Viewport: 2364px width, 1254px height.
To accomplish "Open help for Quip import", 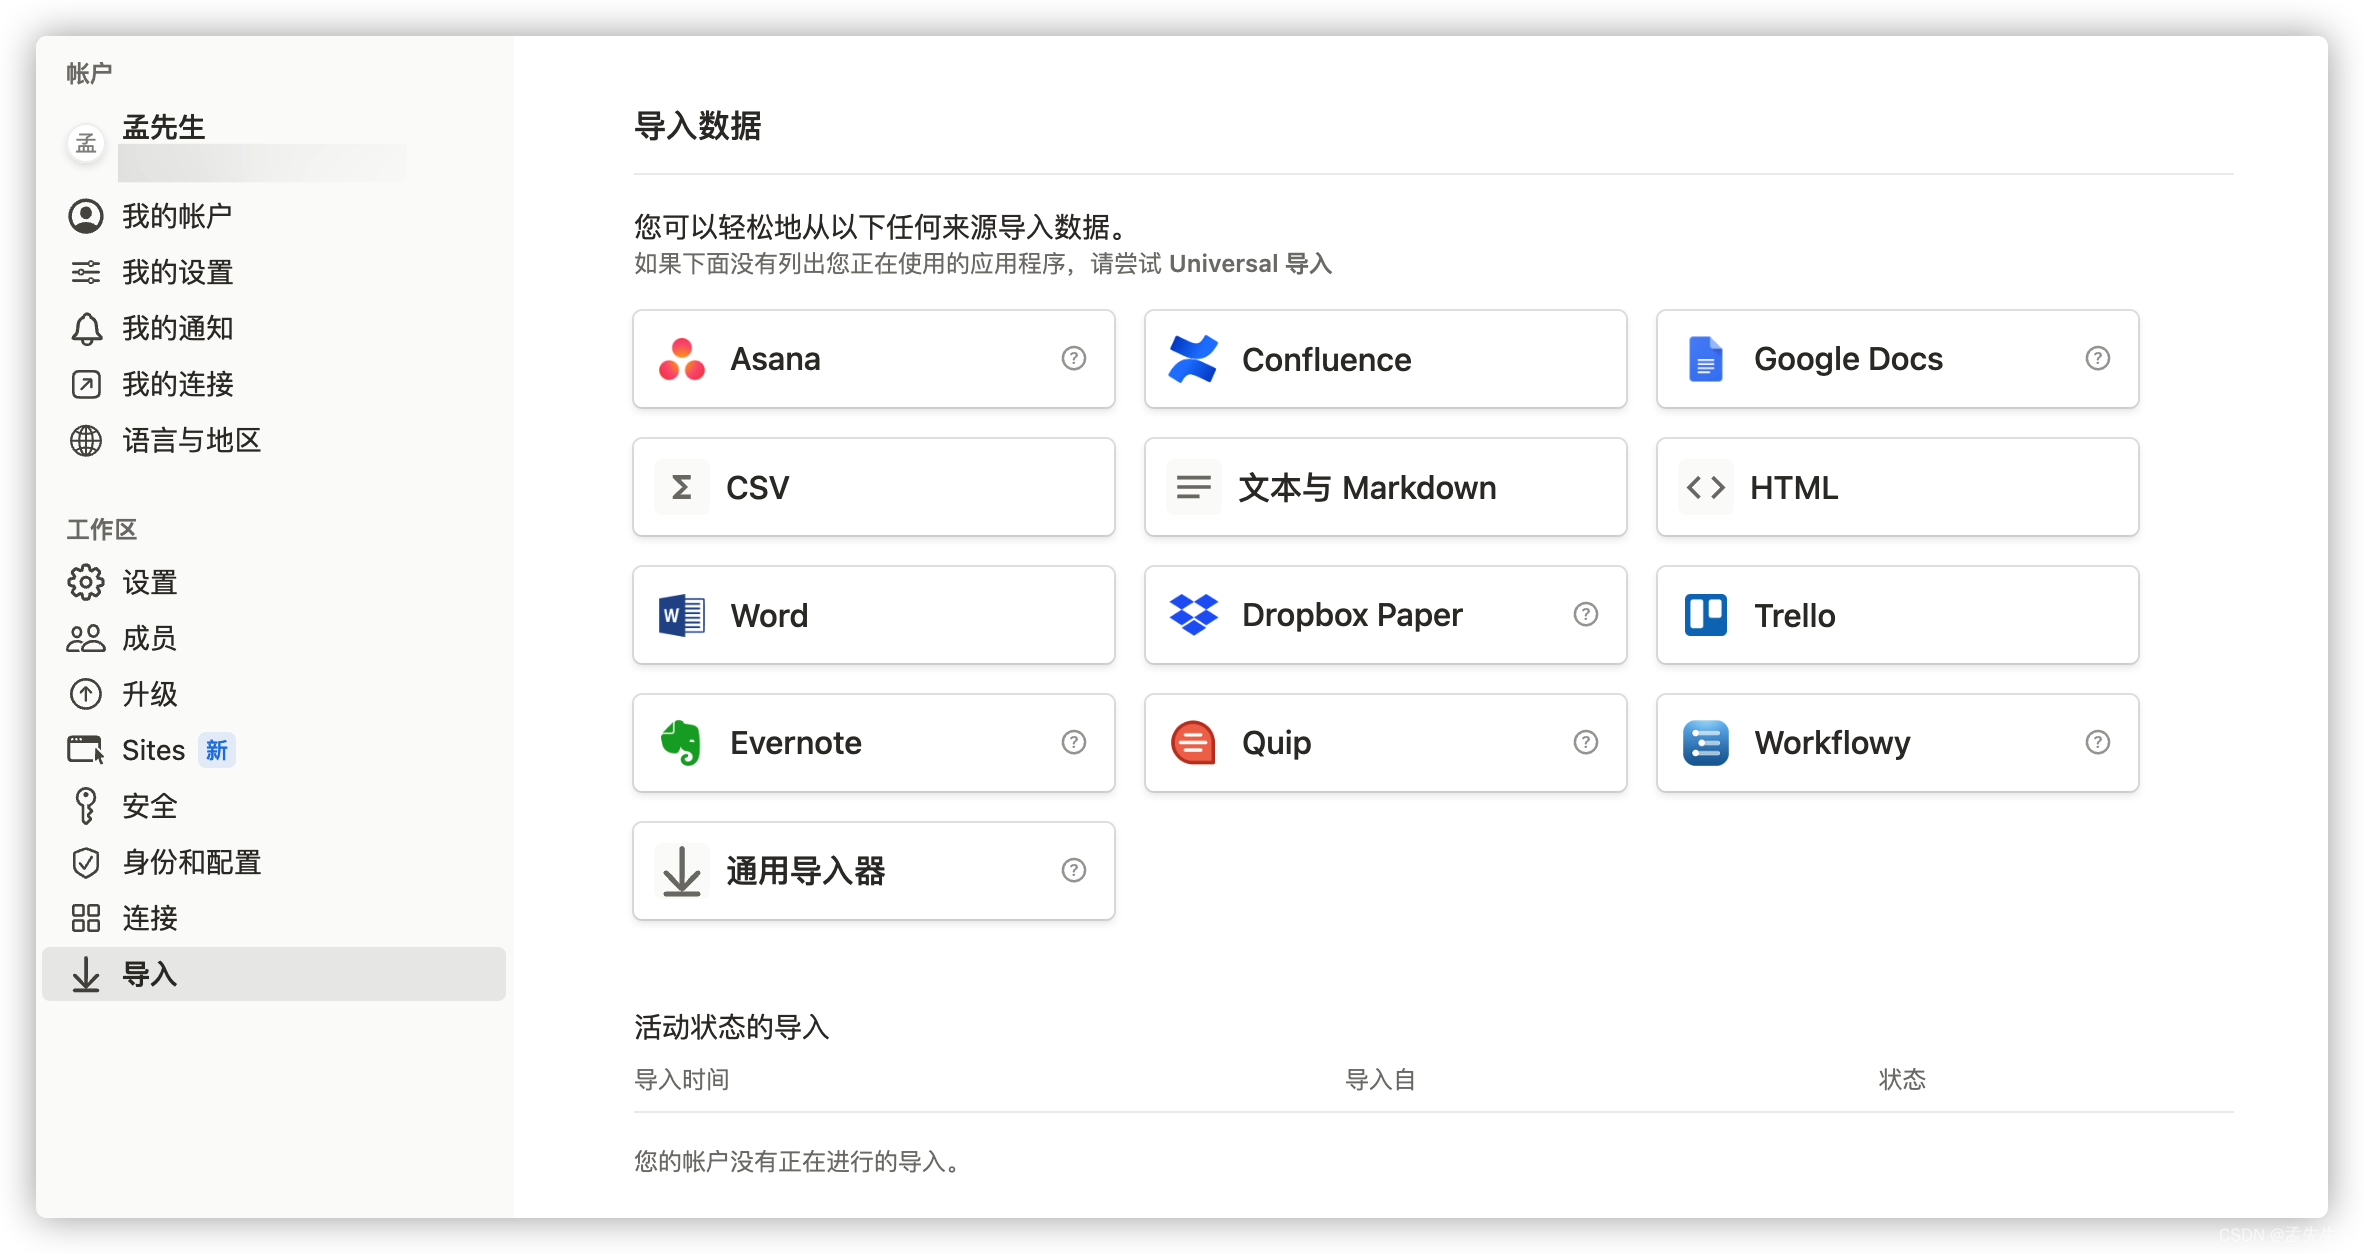I will pos(1586,742).
